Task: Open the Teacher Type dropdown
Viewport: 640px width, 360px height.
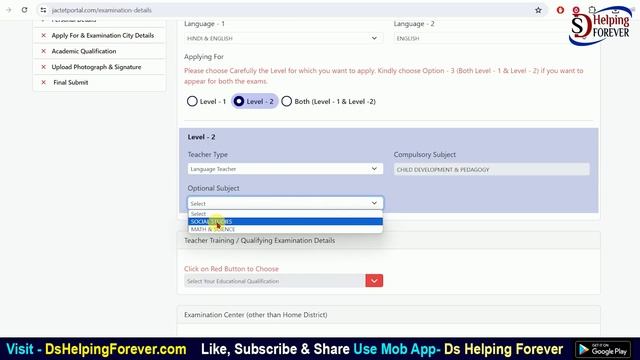Action: [x=285, y=169]
